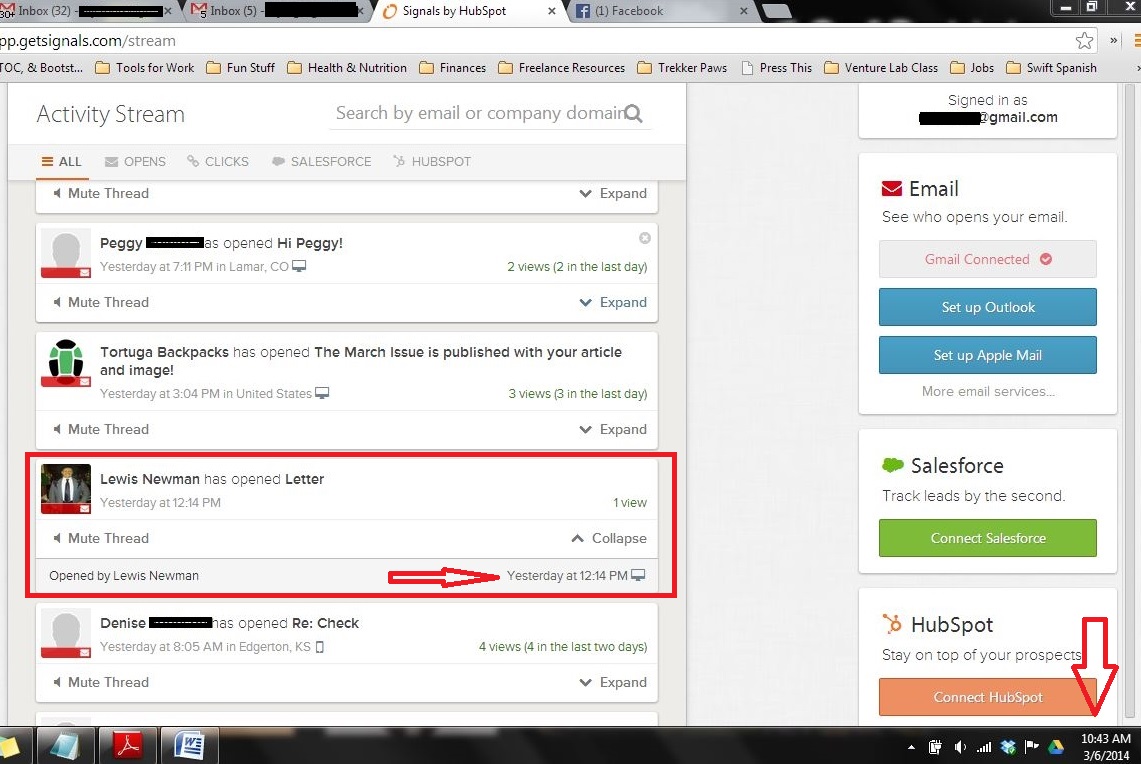Check the network signal tray icon
Viewport: 1141px width, 764px height.
pyautogui.click(x=984, y=747)
